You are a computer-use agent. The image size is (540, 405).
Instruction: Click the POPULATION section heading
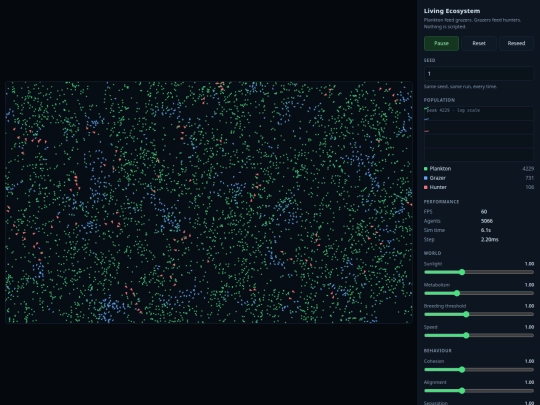coord(439,100)
